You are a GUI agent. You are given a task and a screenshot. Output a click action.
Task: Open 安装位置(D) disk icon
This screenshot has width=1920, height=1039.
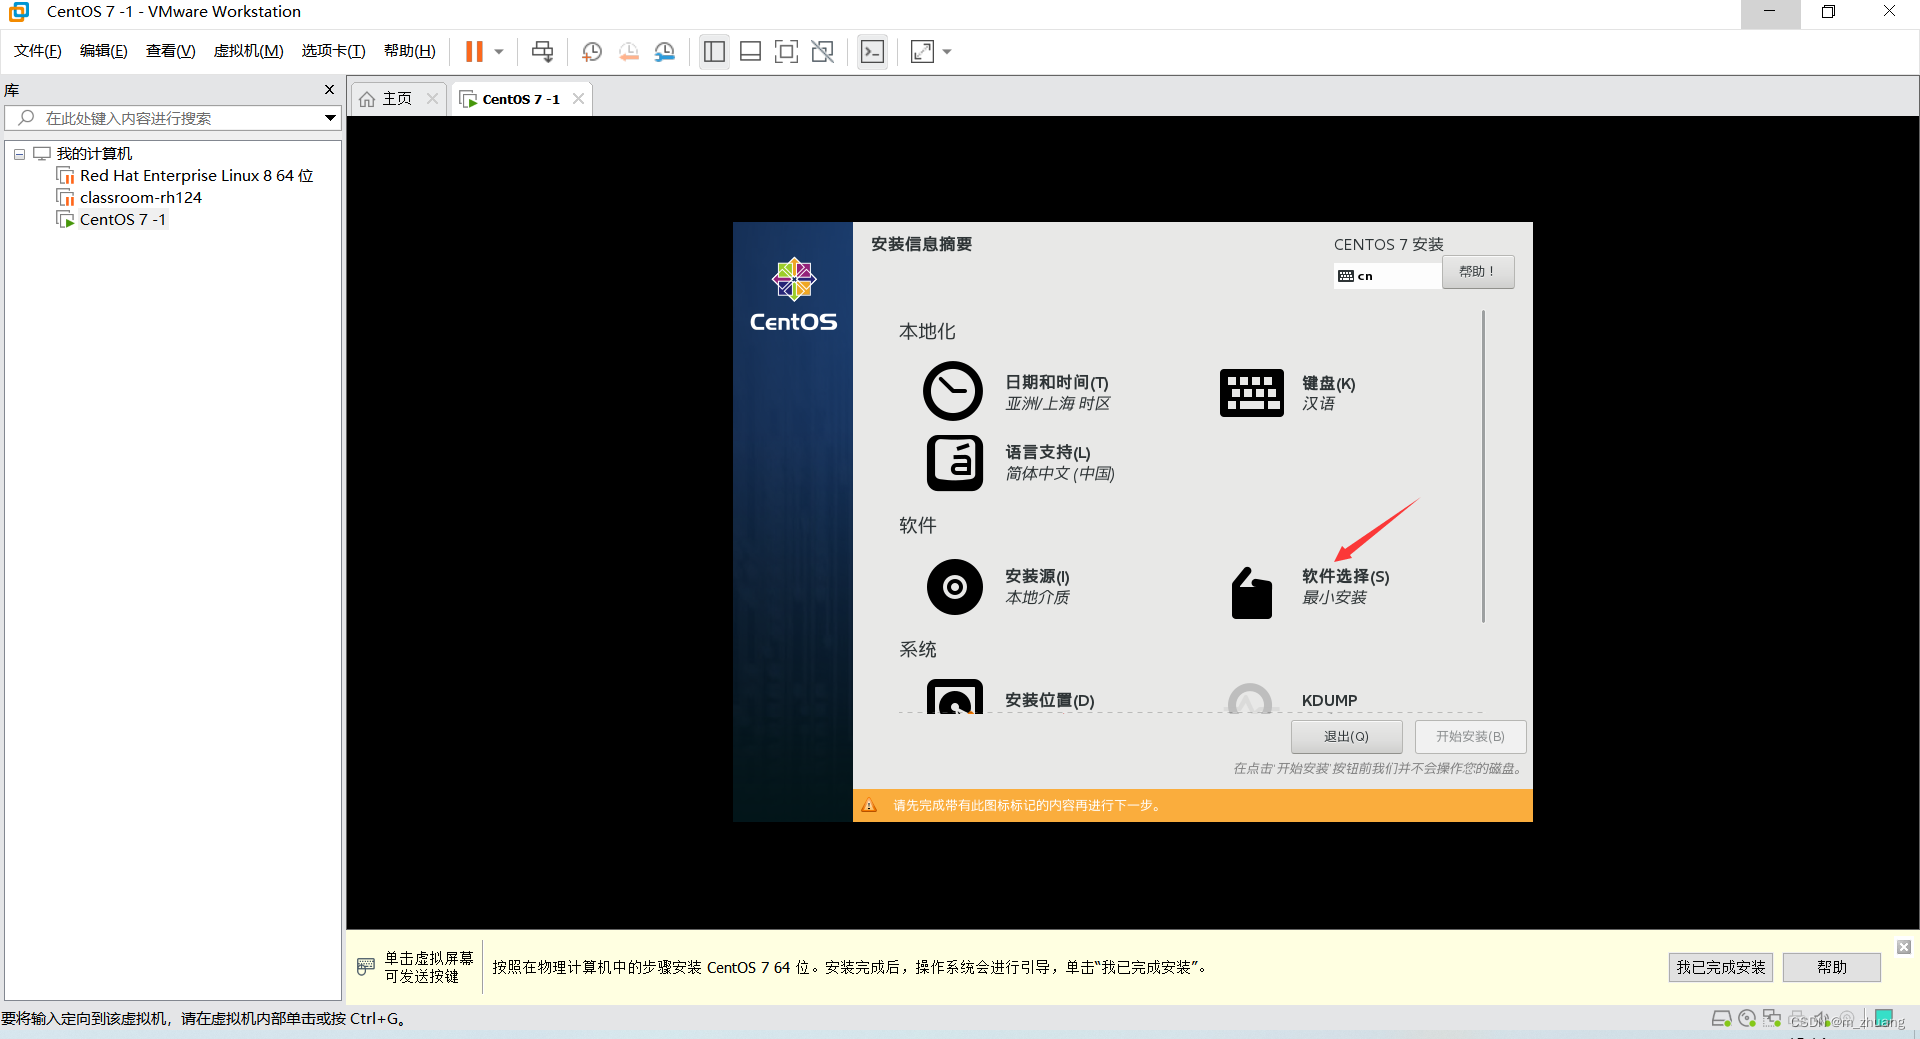[955, 696]
